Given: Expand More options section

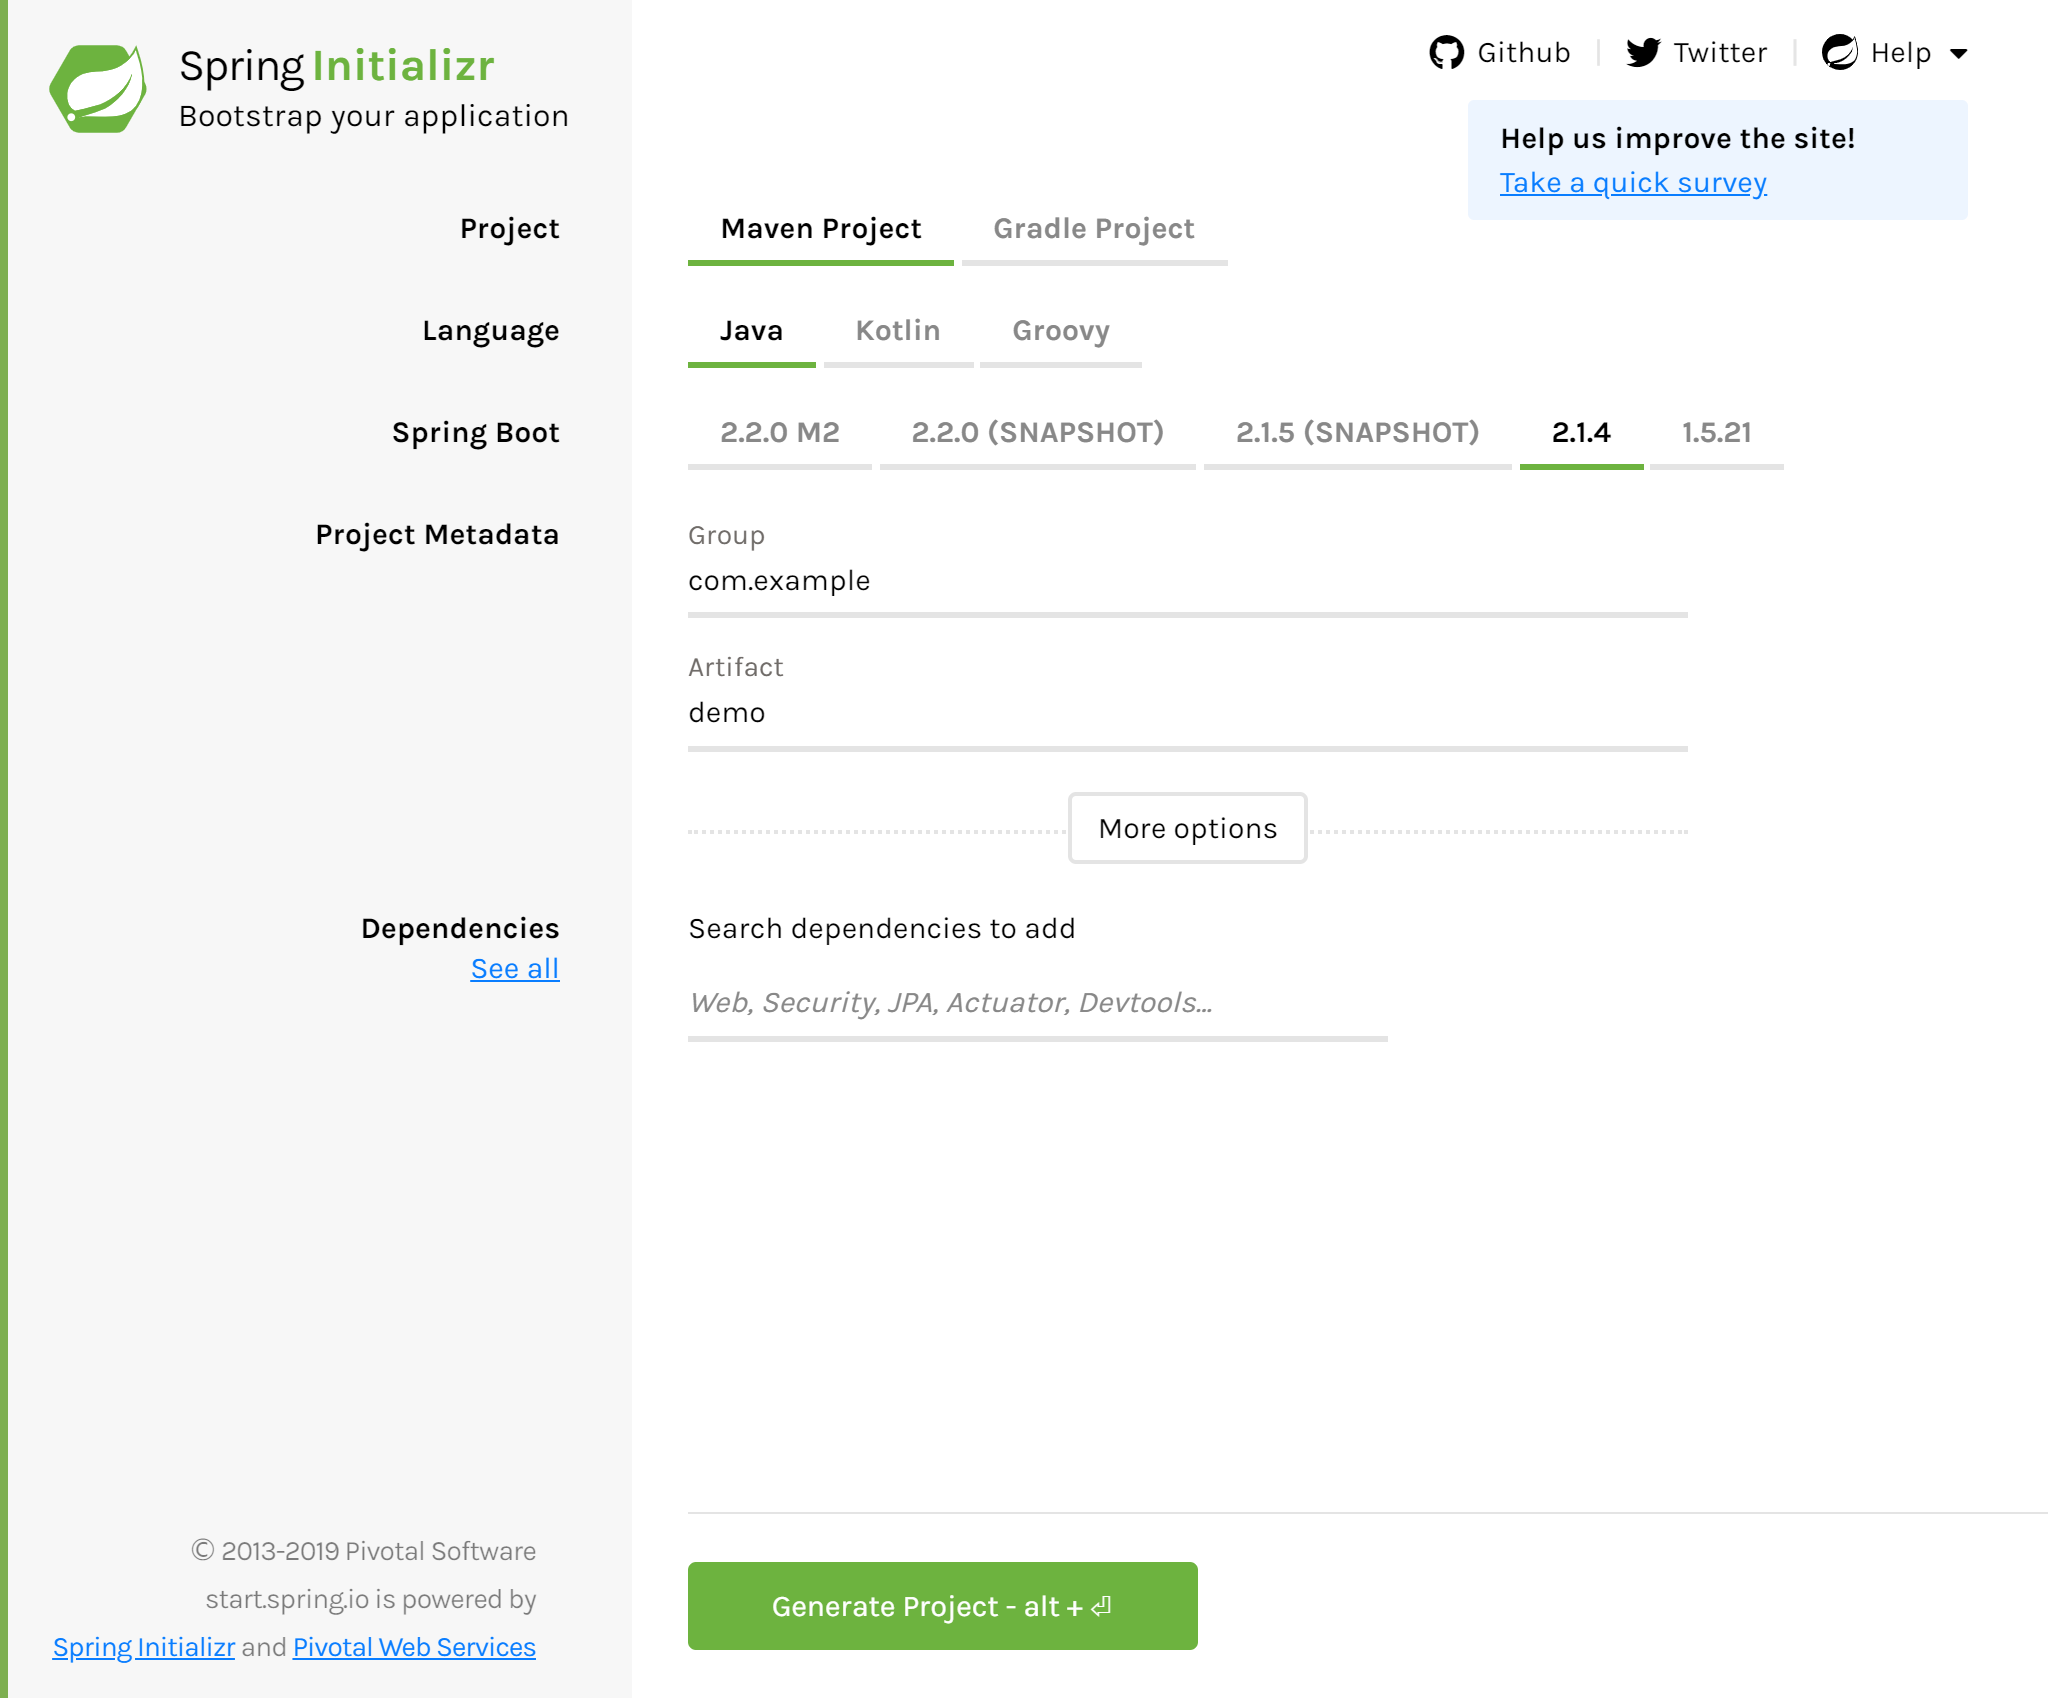Looking at the screenshot, I should [x=1188, y=828].
